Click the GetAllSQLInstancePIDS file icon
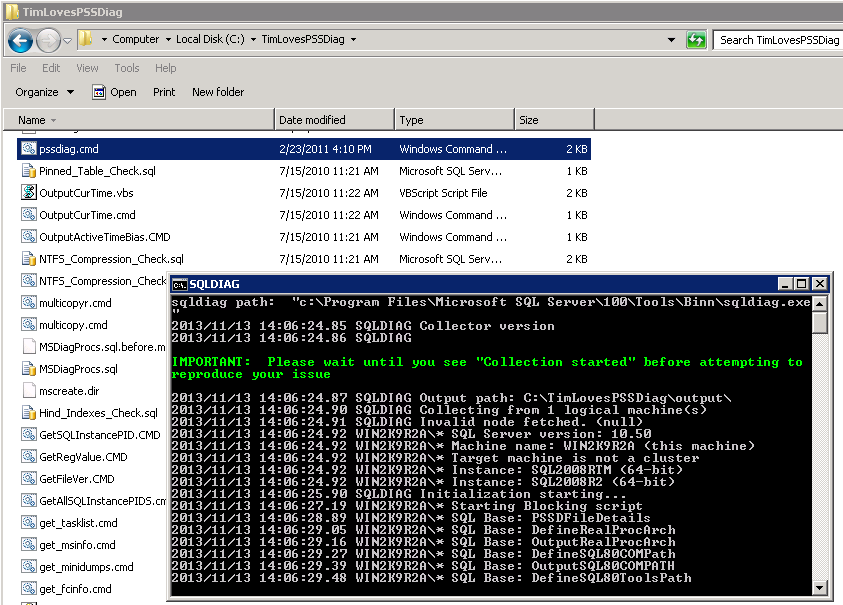The image size is (843, 605). (29, 501)
